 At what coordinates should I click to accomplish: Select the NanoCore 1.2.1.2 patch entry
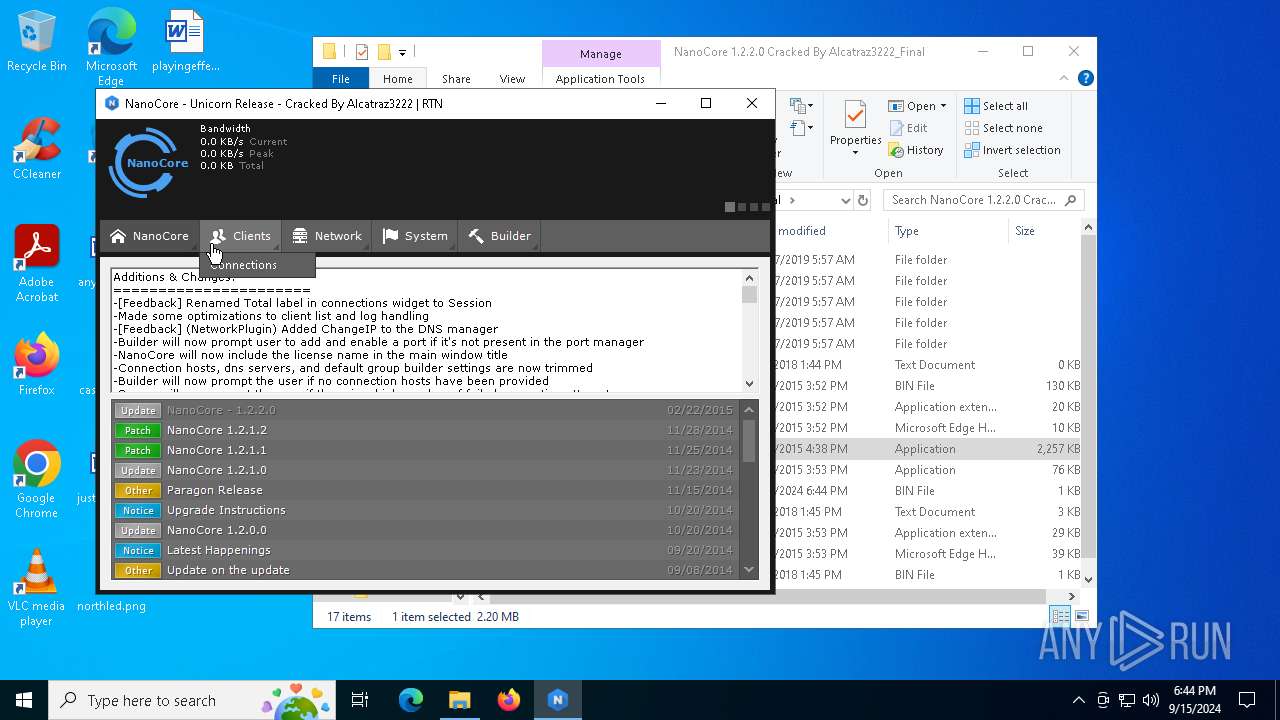426,430
